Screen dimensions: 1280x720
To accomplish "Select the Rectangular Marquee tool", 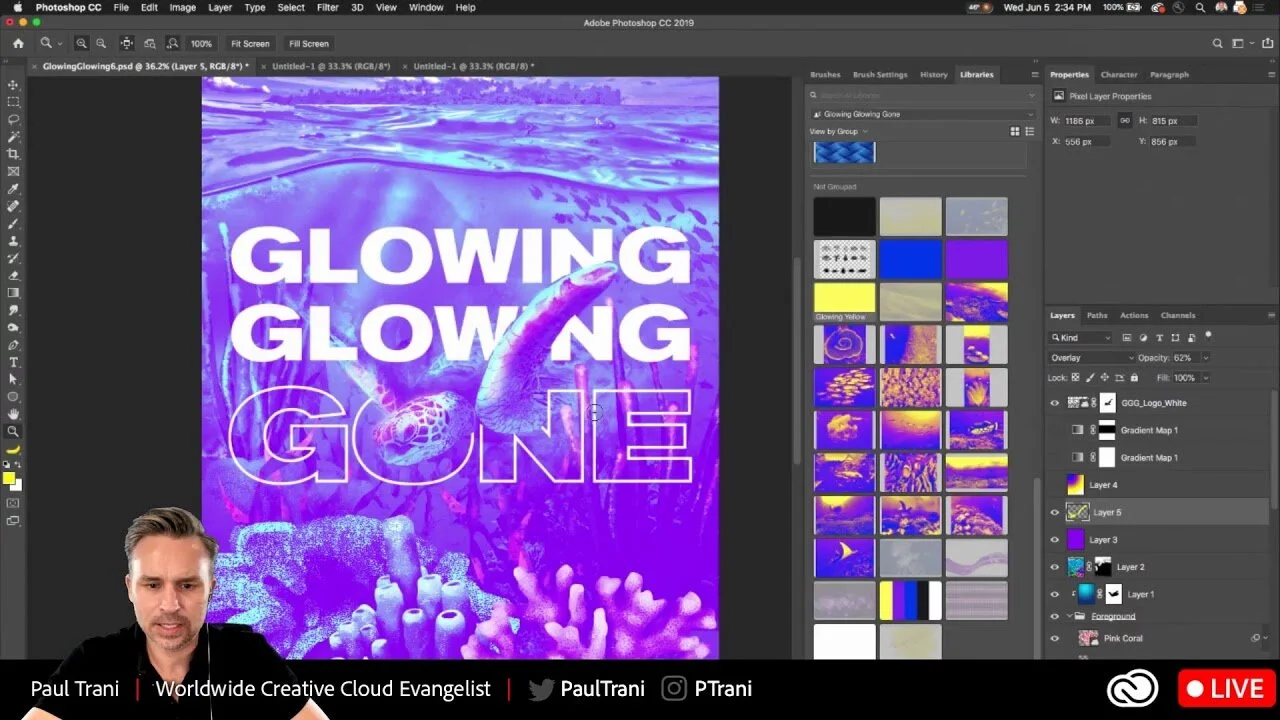I will pyautogui.click(x=13, y=102).
